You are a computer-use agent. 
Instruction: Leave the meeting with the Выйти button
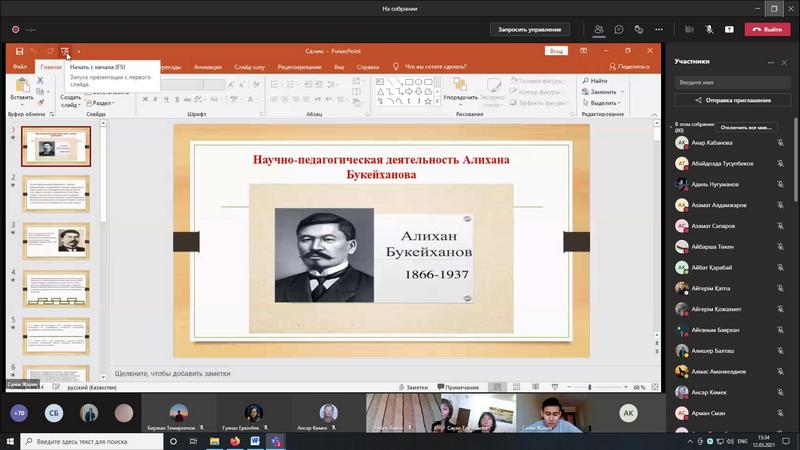[x=767, y=30]
